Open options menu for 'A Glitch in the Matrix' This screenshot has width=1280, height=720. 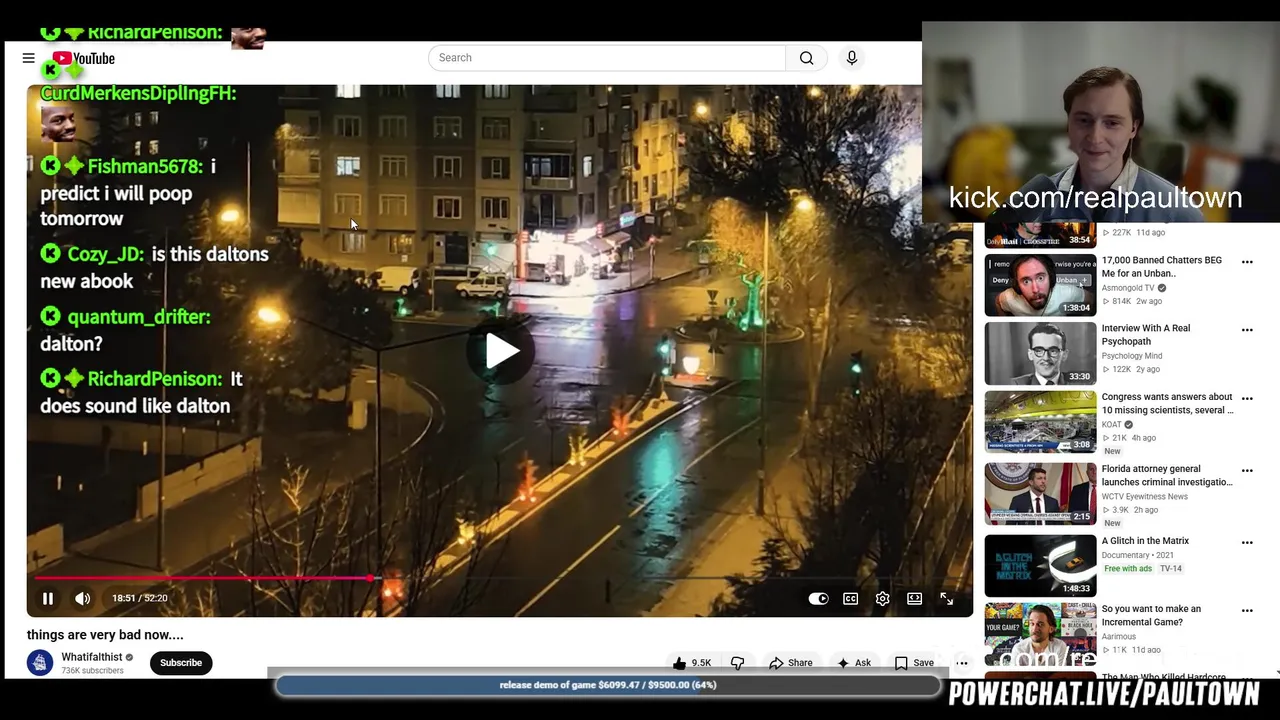point(1247,542)
